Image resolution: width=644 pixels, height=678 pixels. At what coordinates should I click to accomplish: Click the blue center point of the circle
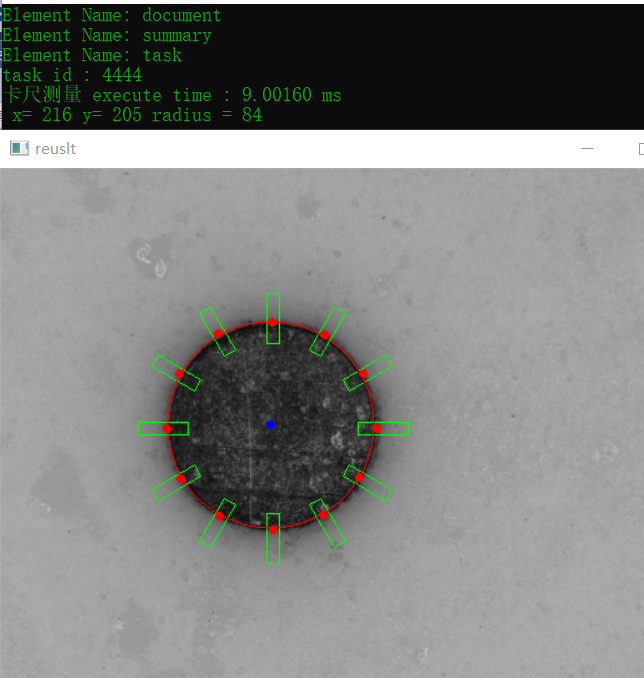tap(271, 425)
